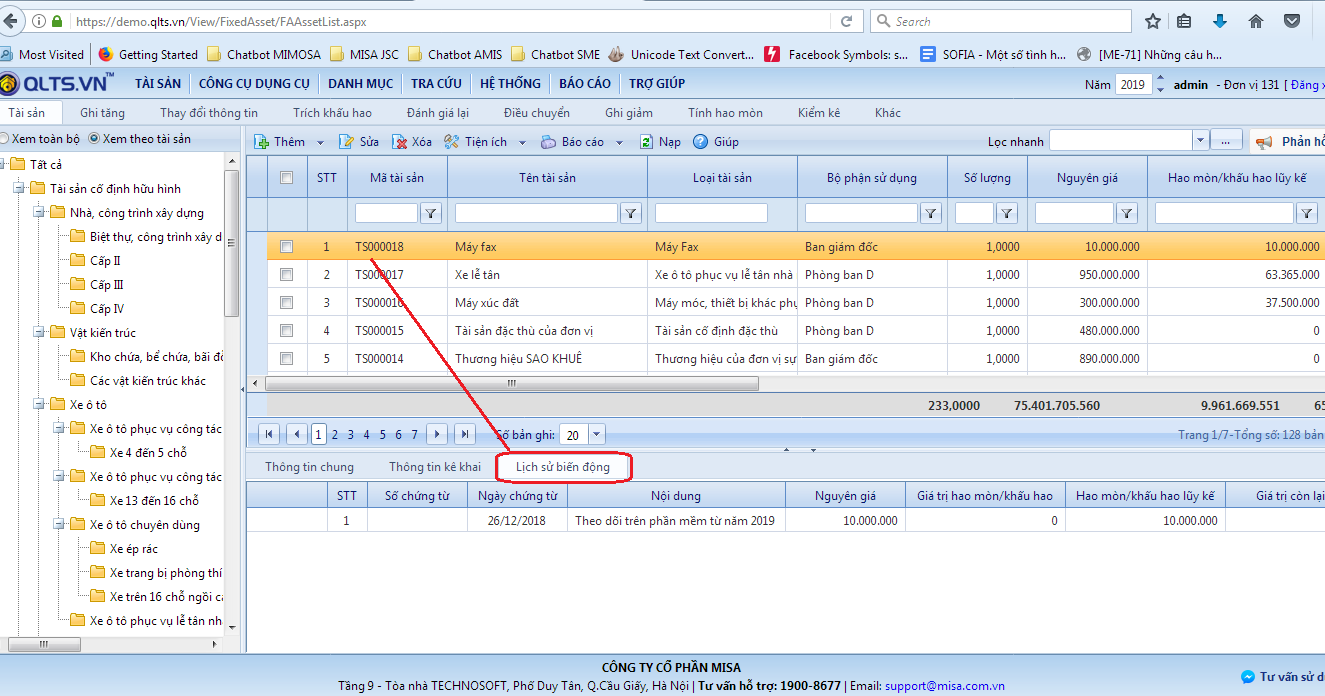The image size is (1325, 696).
Task: Go to last page of records
Action: point(465,434)
